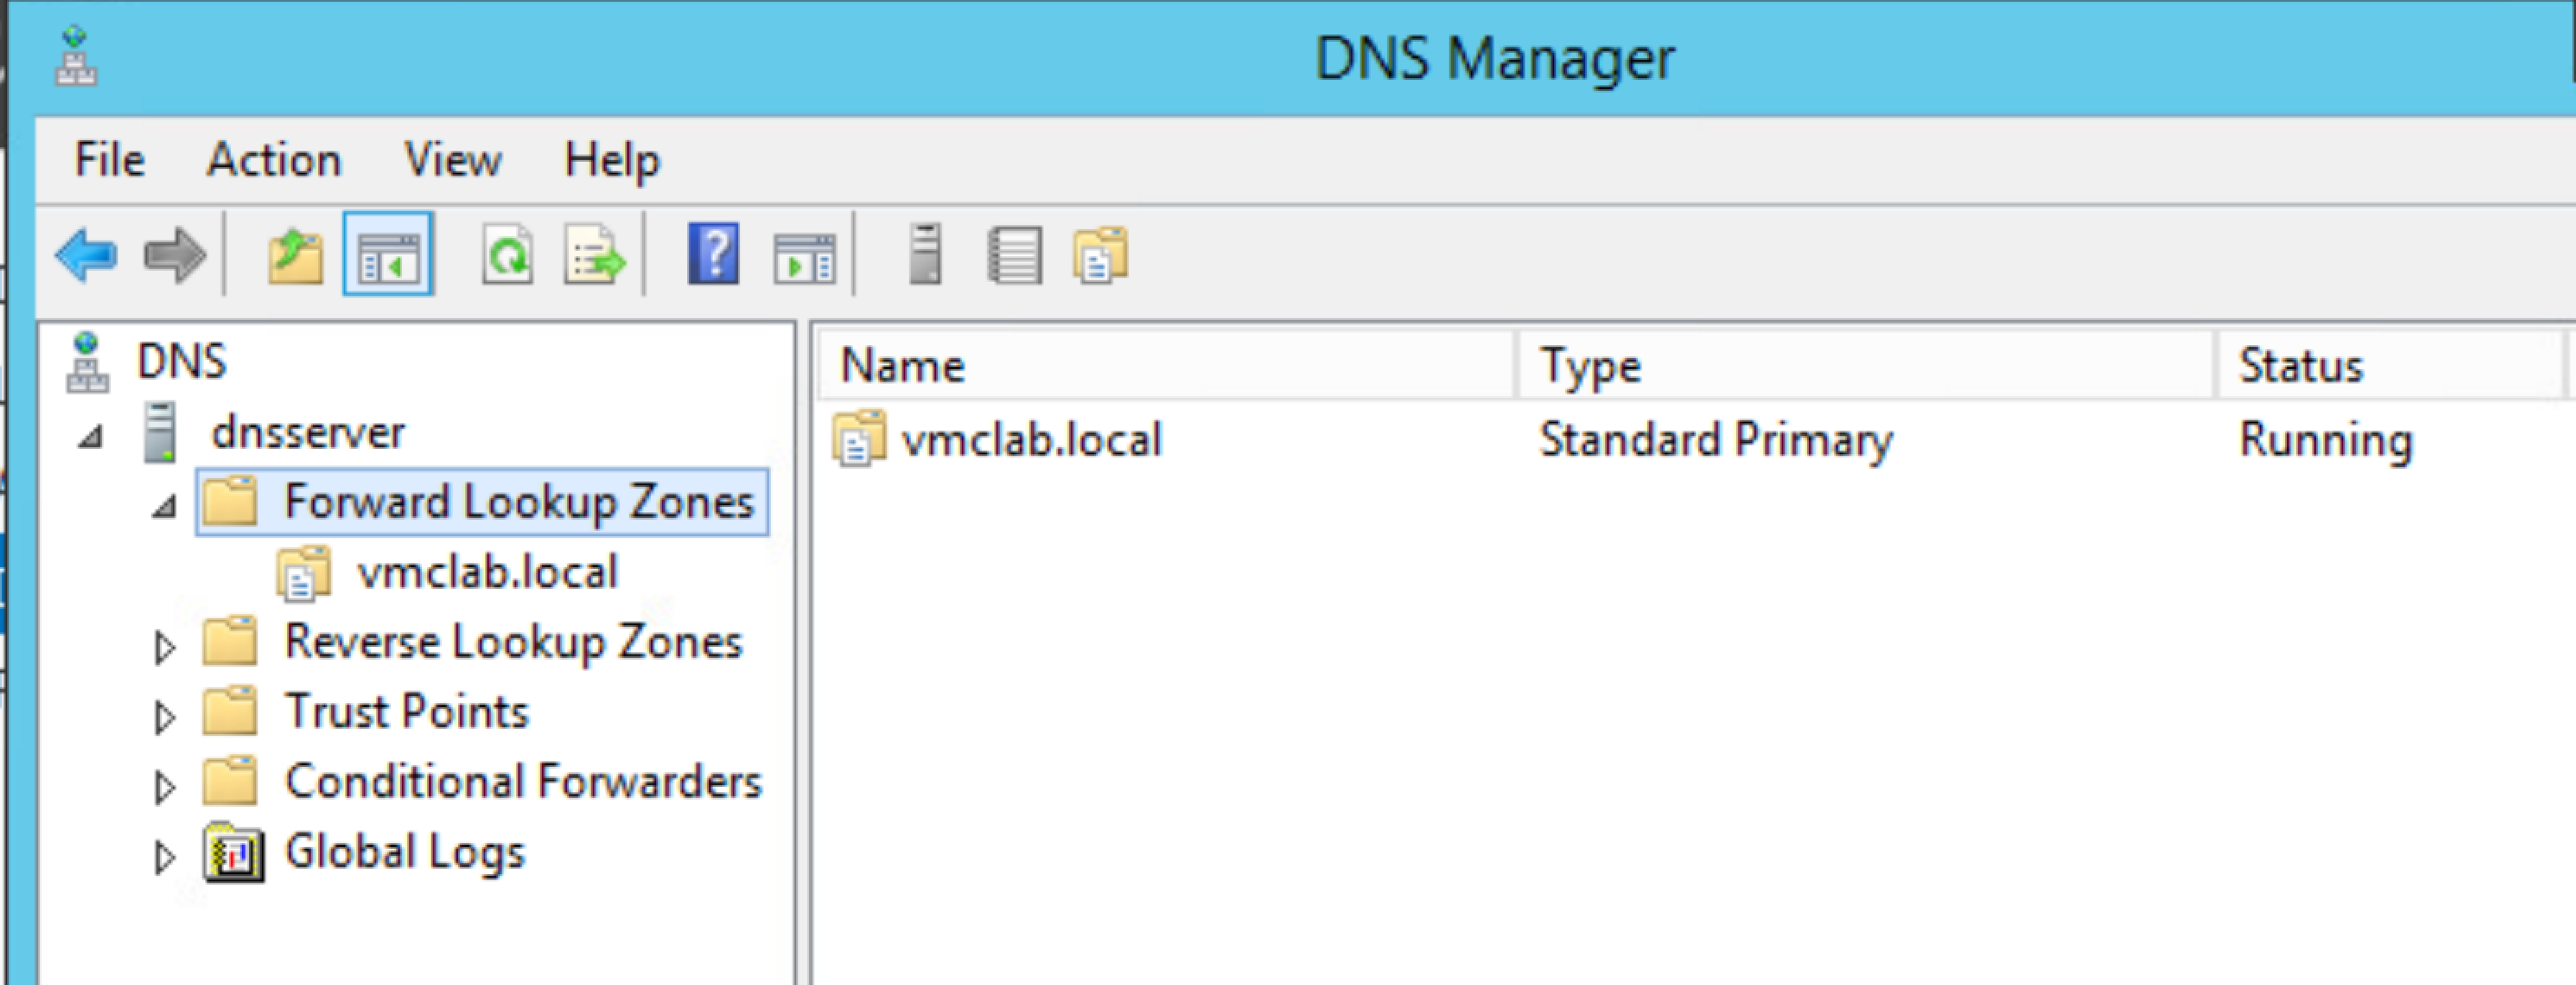Select Forward Lookup Zones in tree
The width and height of the screenshot is (2576, 985).
tap(519, 502)
